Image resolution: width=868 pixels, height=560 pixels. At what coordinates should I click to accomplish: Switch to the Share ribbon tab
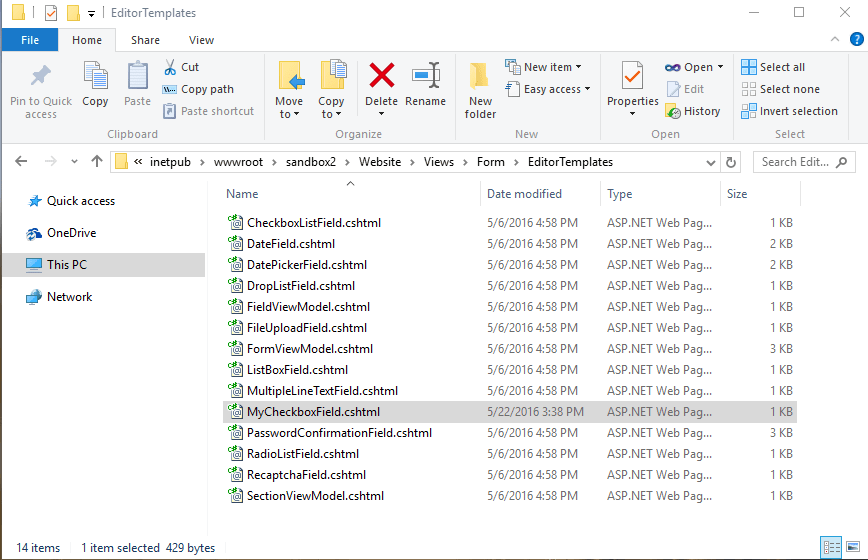tap(146, 40)
